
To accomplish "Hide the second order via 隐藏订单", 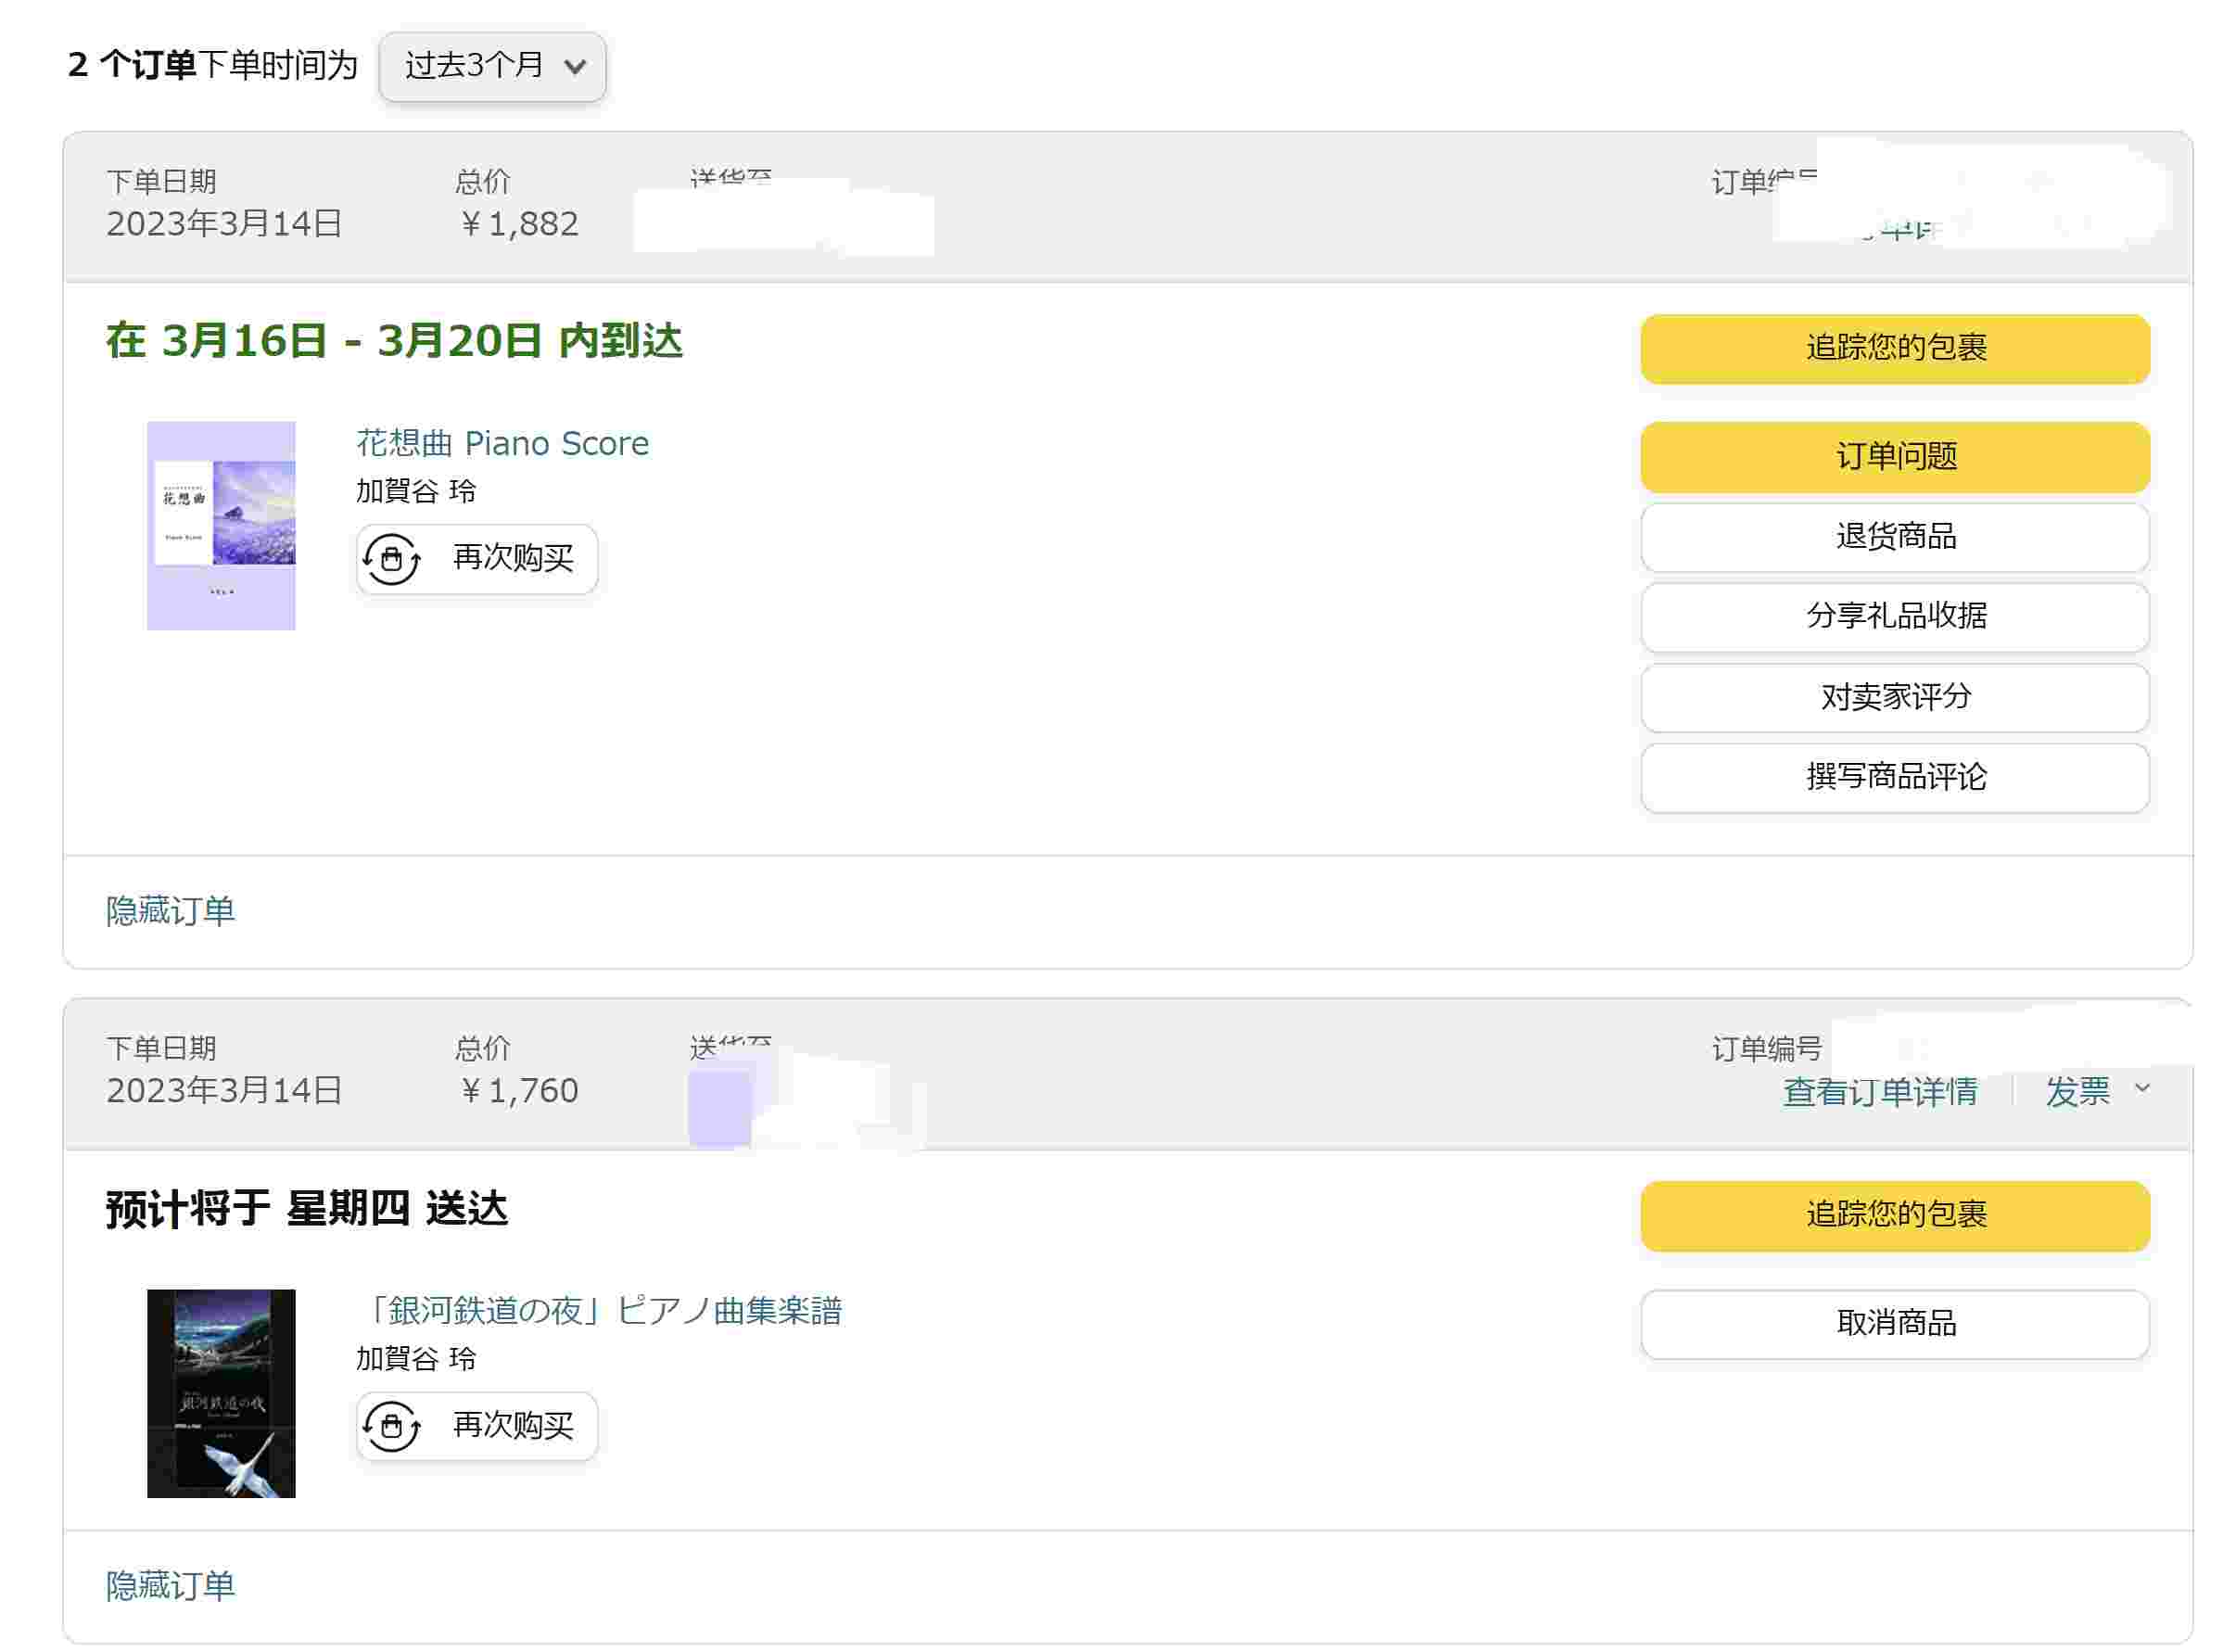I will pos(170,1585).
